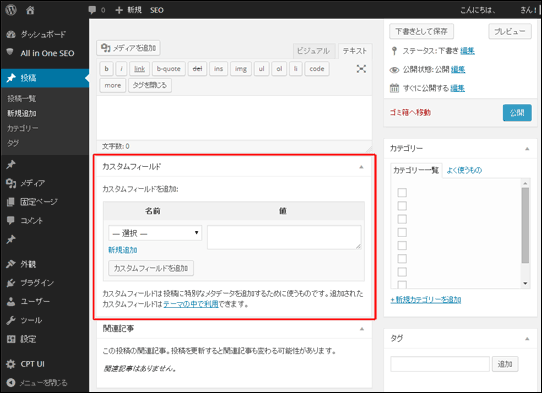The height and width of the screenshot is (393, 542).
Task: Click the Preview button
Action: pyautogui.click(x=510, y=31)
